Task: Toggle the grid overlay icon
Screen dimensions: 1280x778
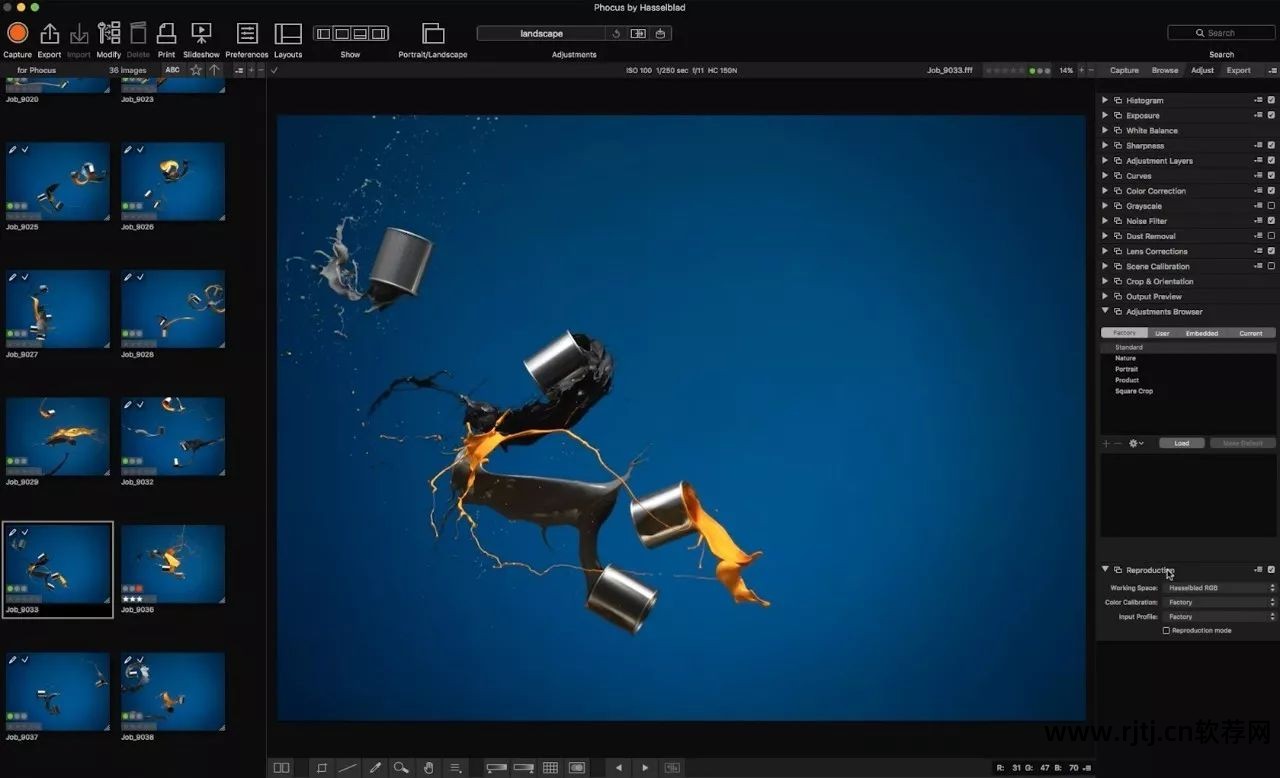Action: tap(550, 768)
